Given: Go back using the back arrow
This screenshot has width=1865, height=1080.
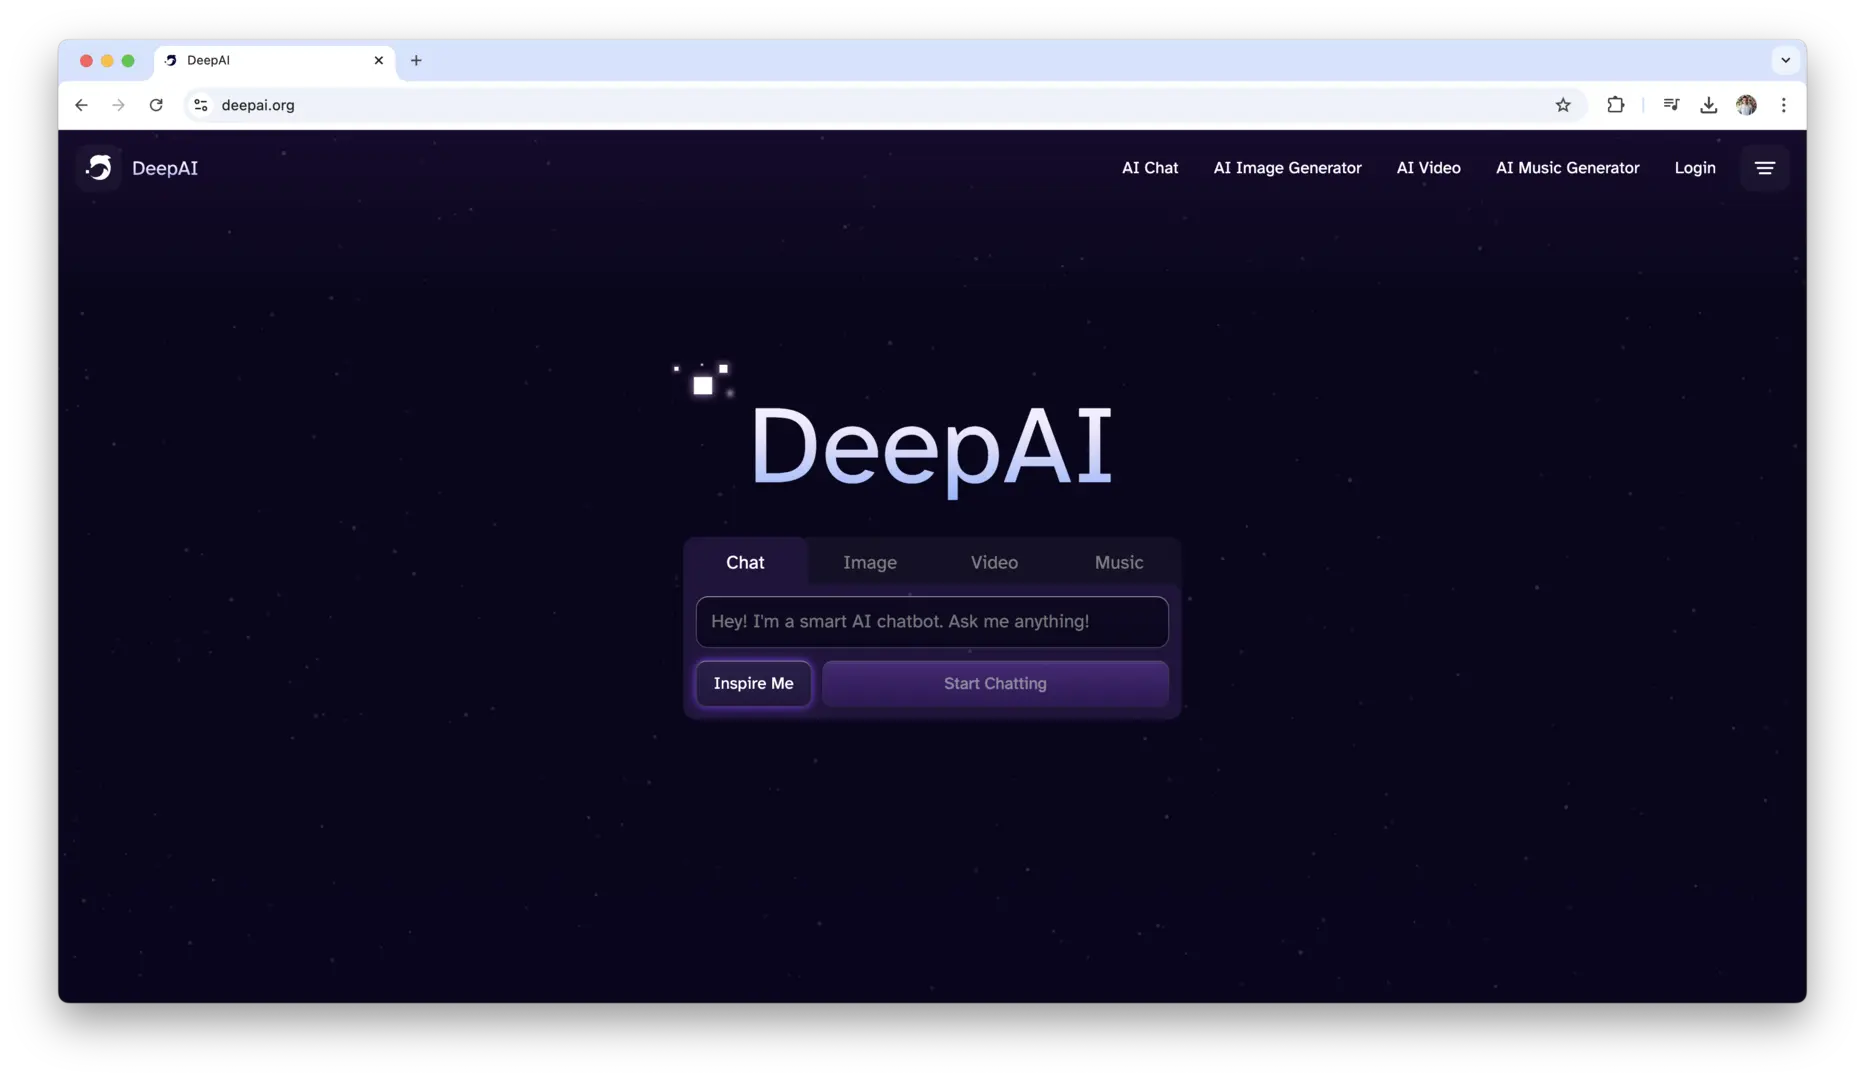Looking at the screenshot, I should (x=81, y=105).
